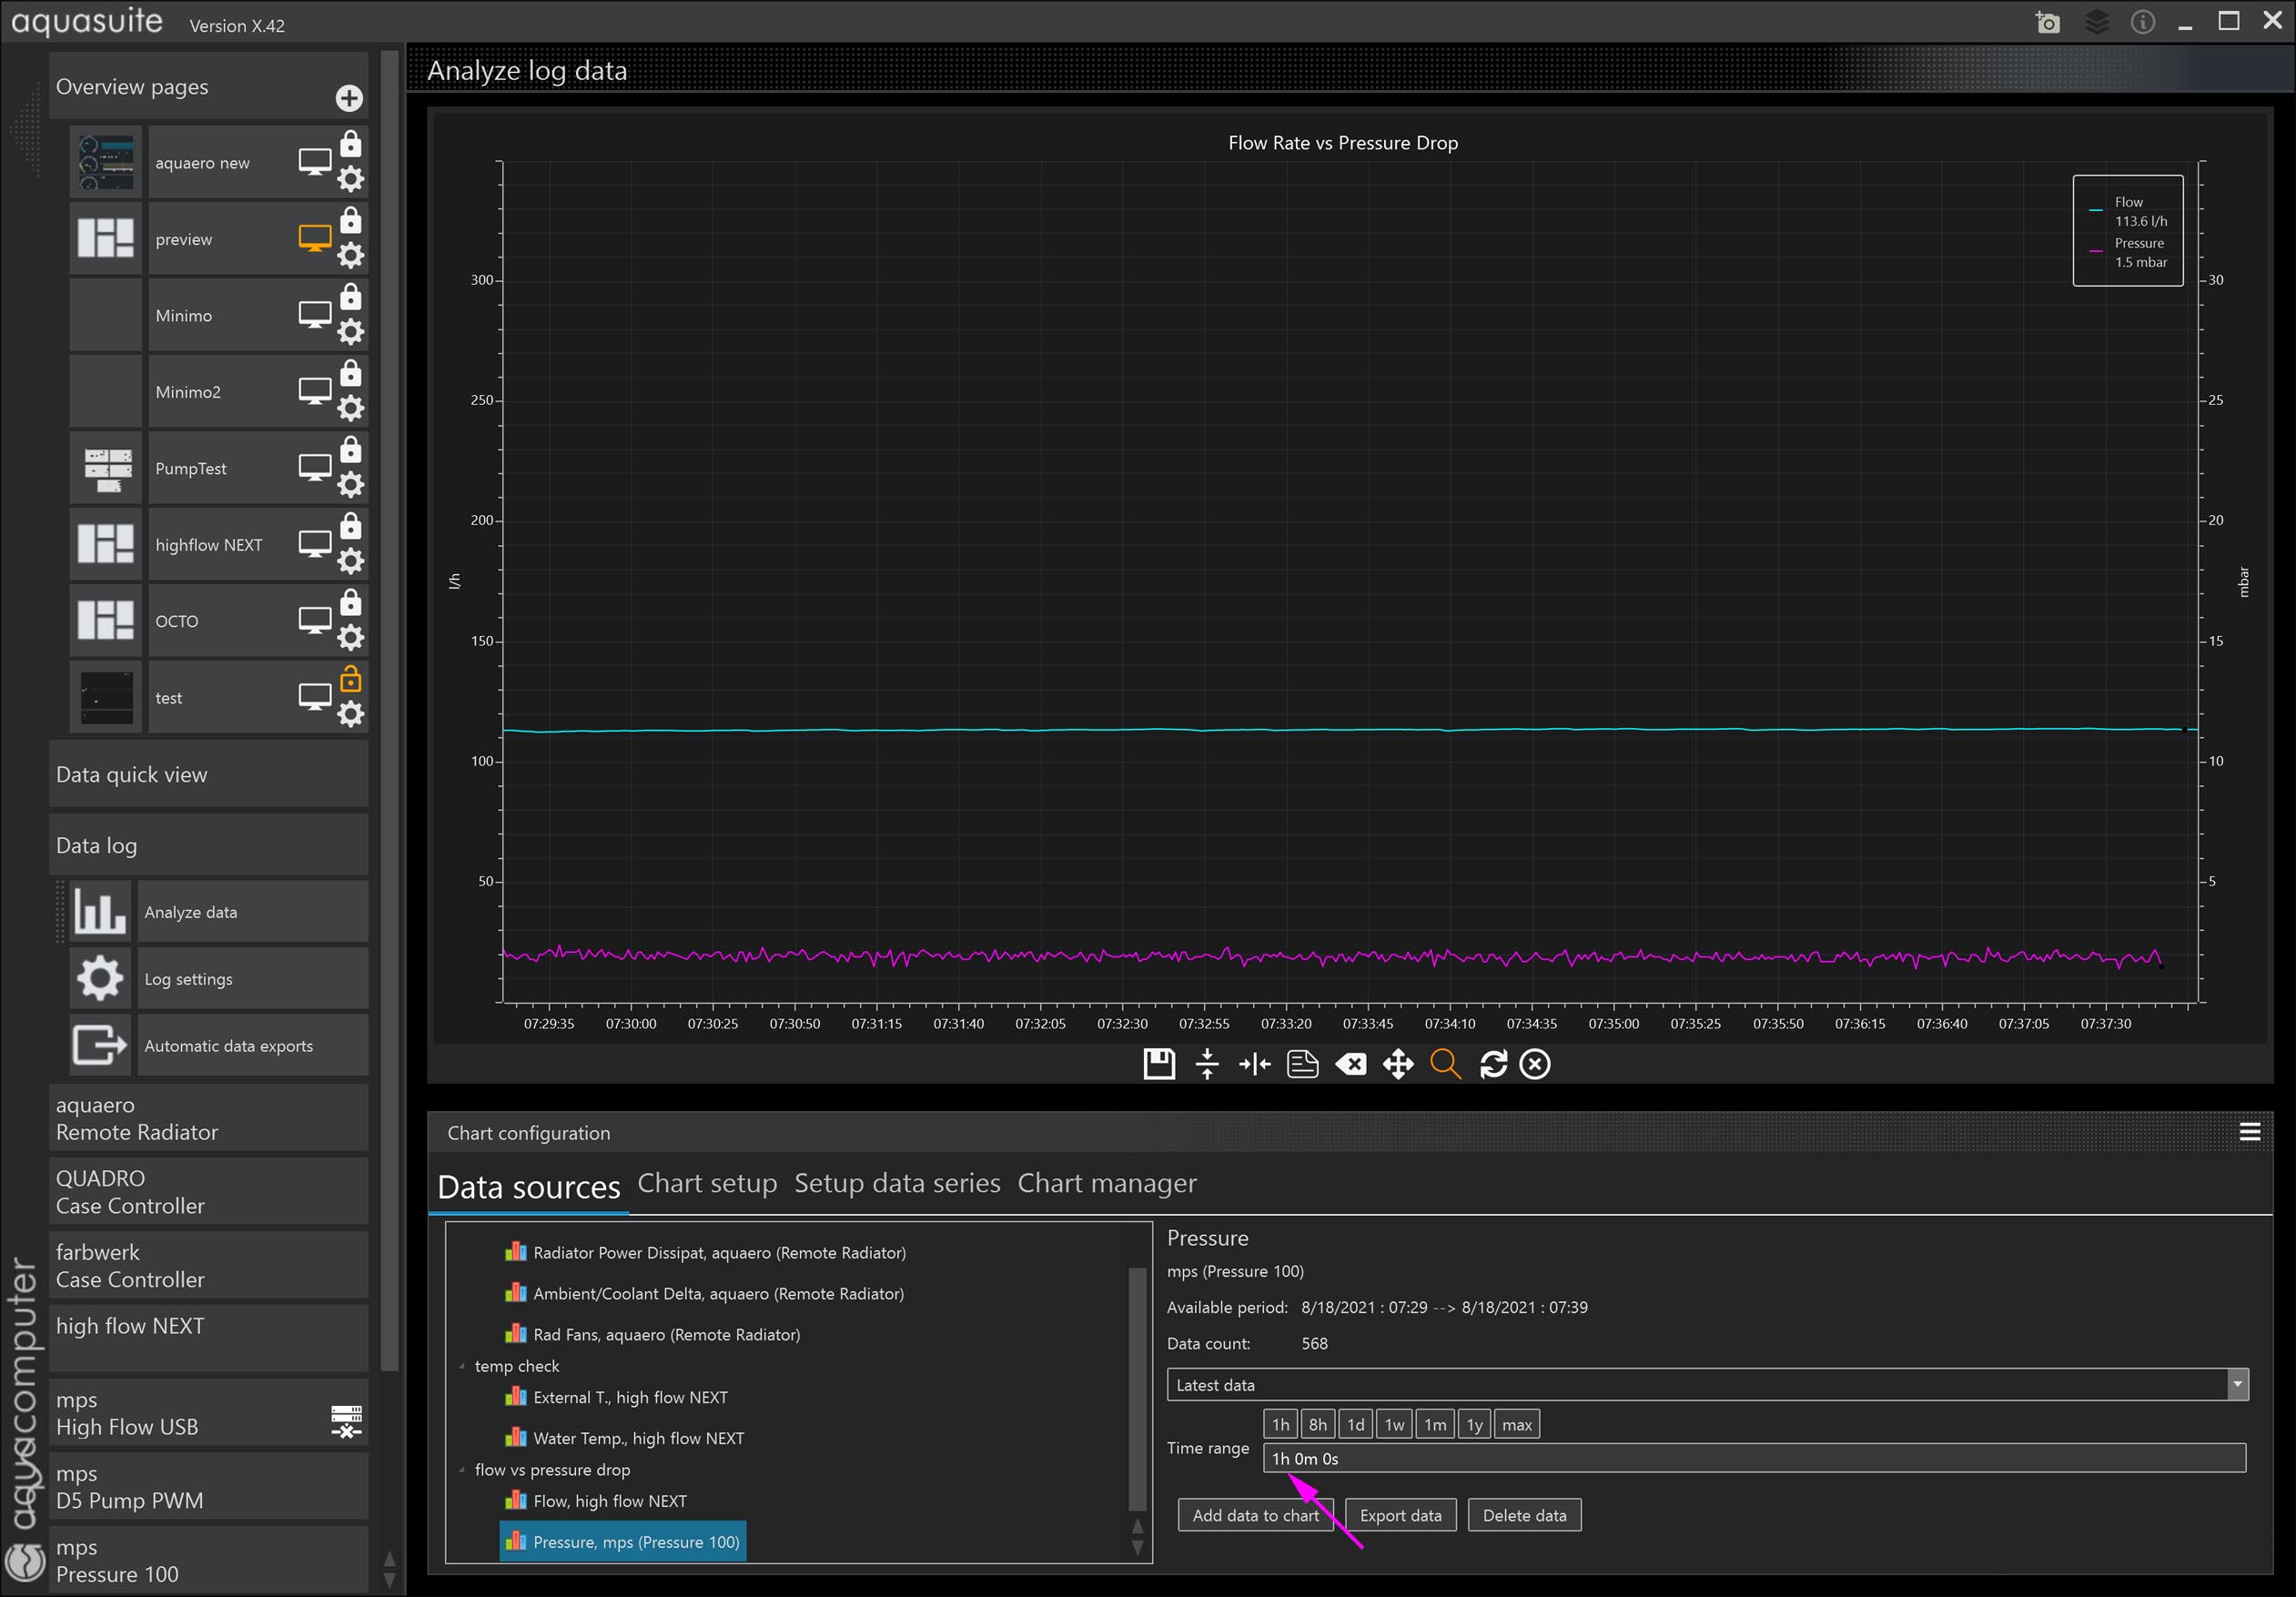Toggle the lock on the test page

point(351,680)
